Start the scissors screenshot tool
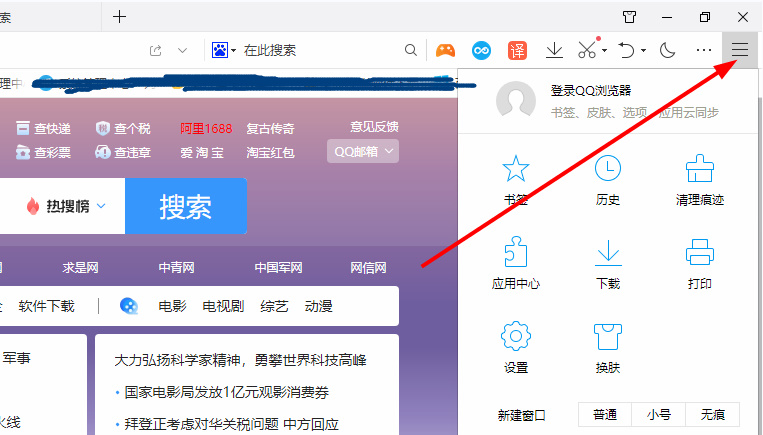The width and height of the screenshot is (763, 435). point(587,50)
